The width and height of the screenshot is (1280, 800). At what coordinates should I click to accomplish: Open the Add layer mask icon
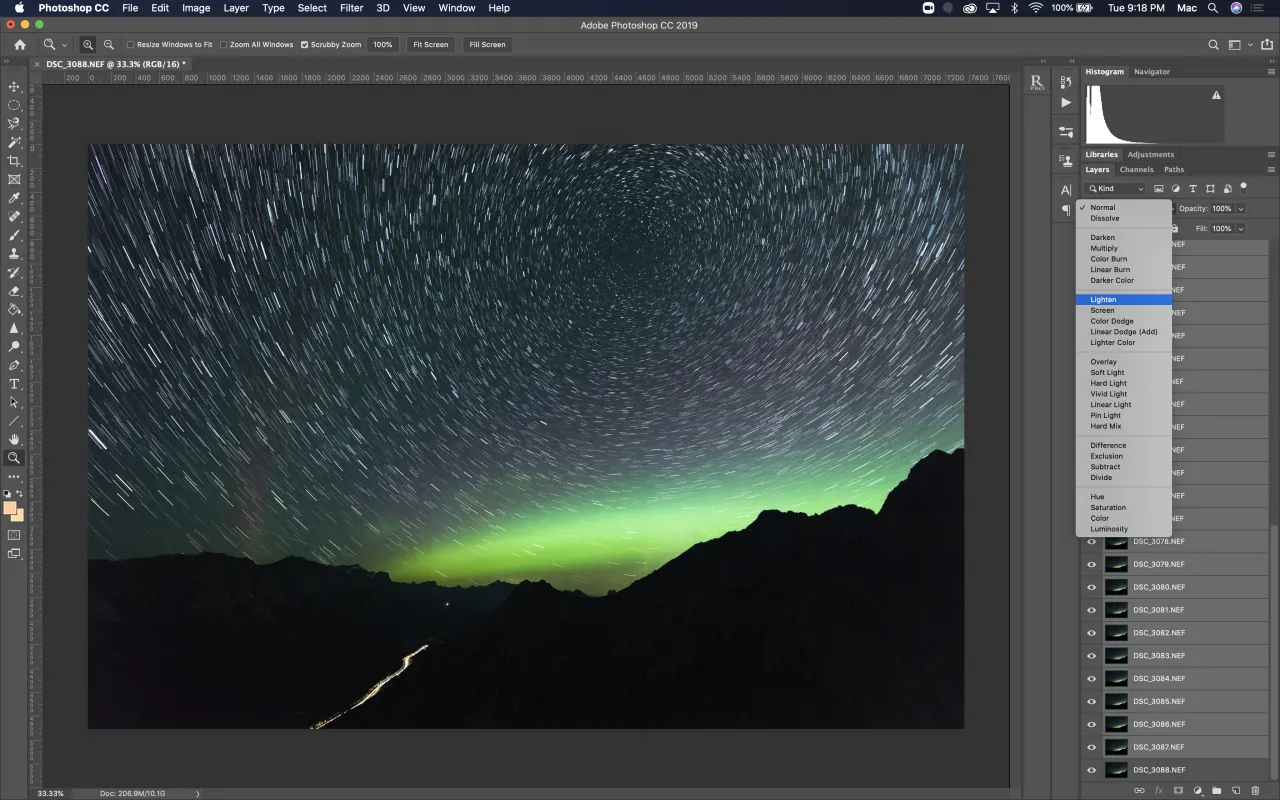pyautogui.click(x=1180, y=790)
